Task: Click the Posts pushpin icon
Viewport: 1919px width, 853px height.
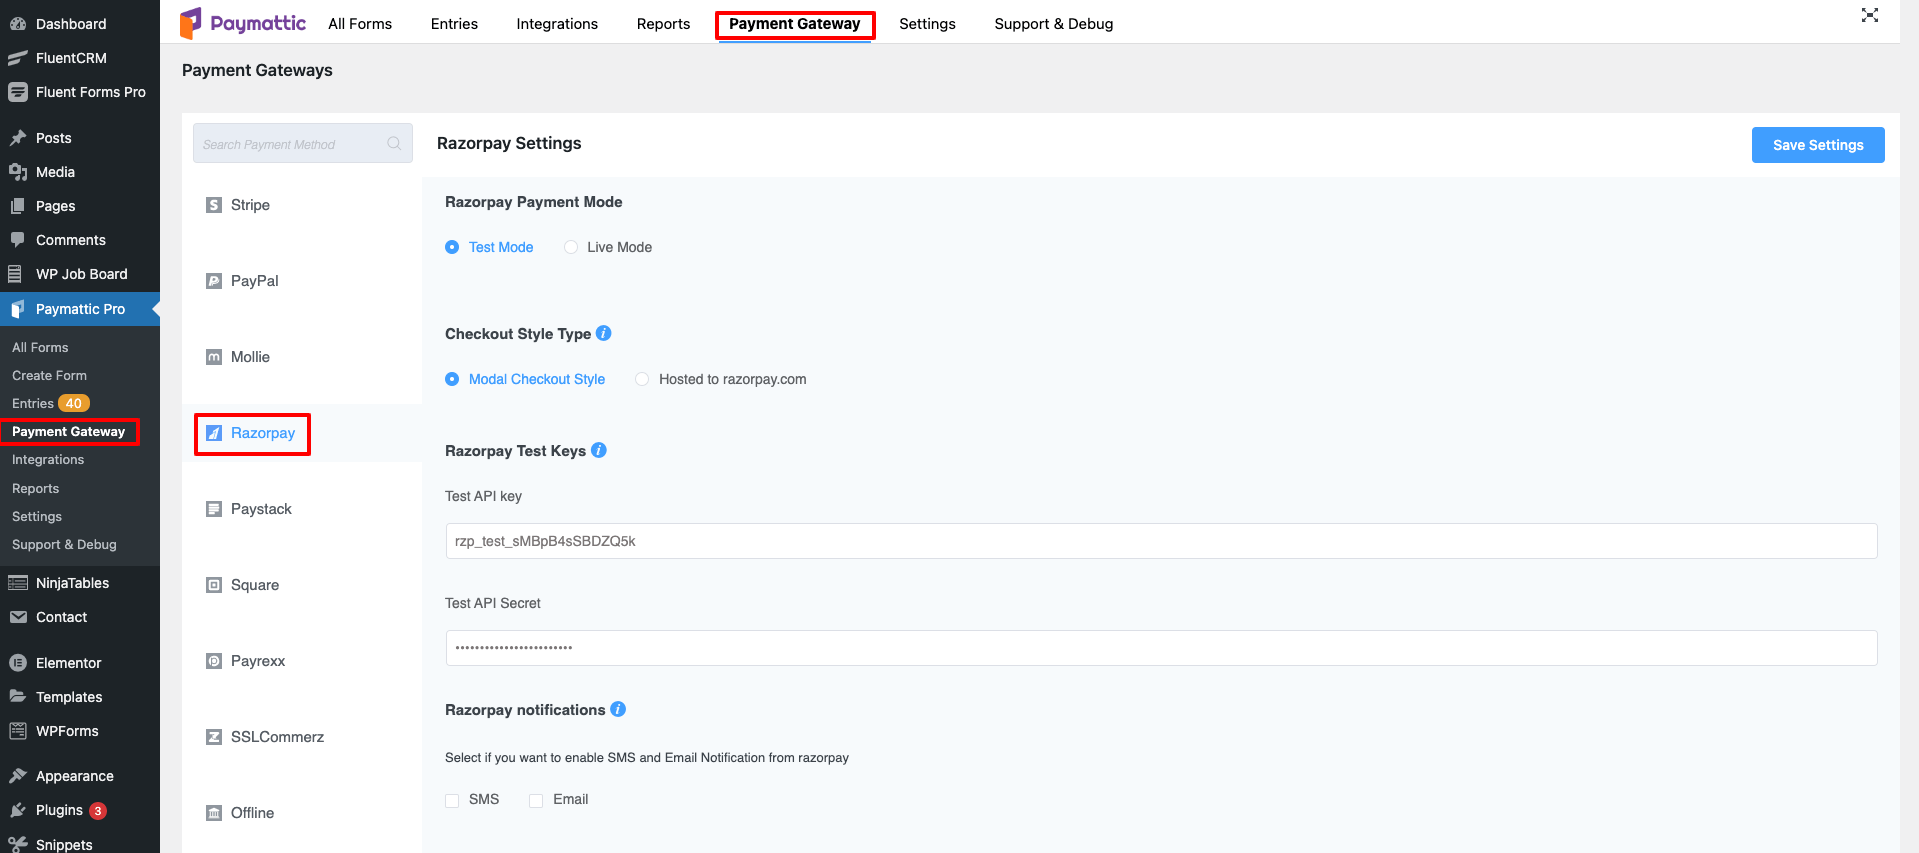Action: tap(17, 138)
